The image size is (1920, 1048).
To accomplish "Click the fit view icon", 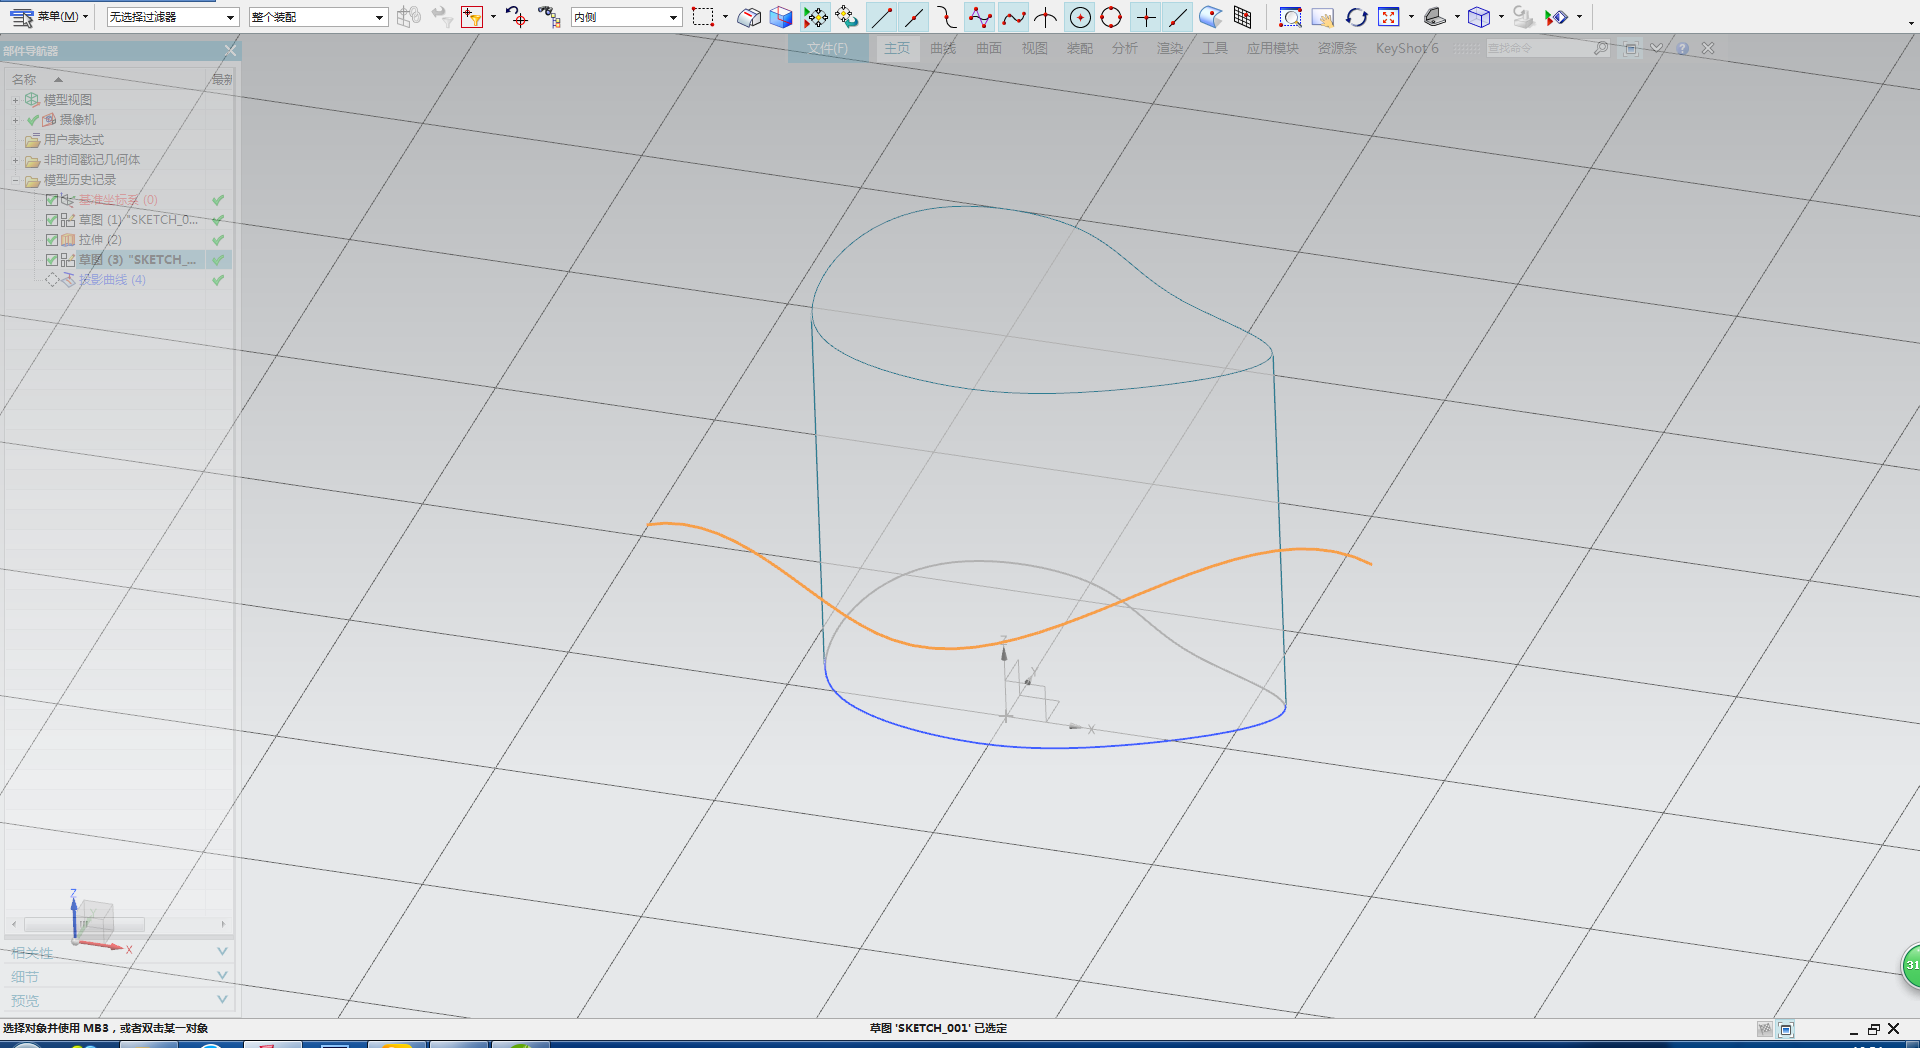I will [1389, 17].
